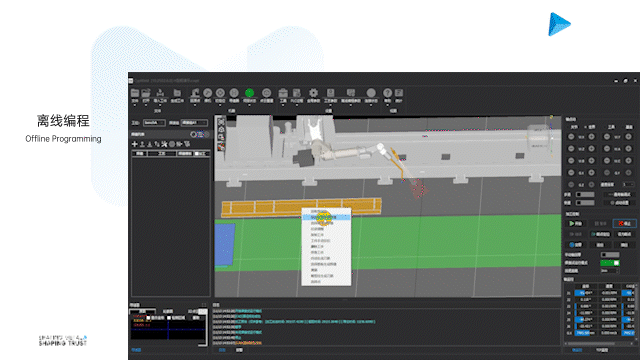Open the second dropdown above the list panel

pos(194,122)
